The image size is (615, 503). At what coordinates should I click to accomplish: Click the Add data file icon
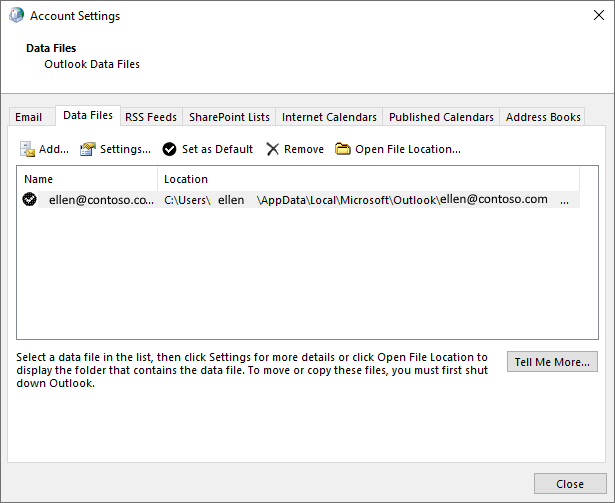pos(27,149)
